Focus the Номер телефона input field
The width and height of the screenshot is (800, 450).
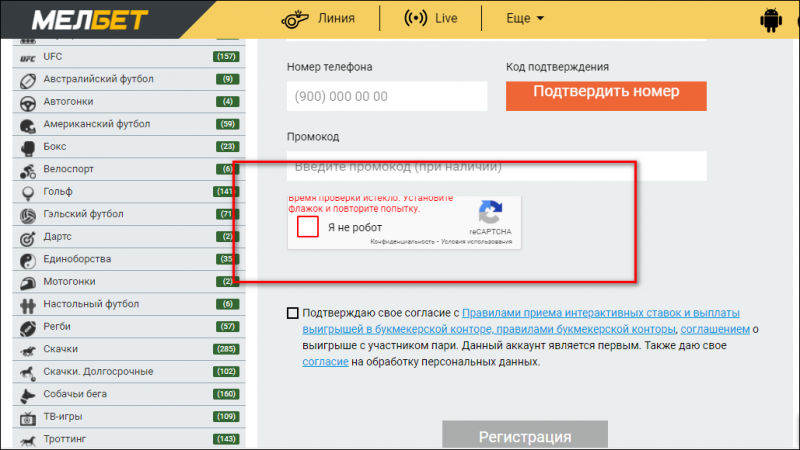[387, 96]
